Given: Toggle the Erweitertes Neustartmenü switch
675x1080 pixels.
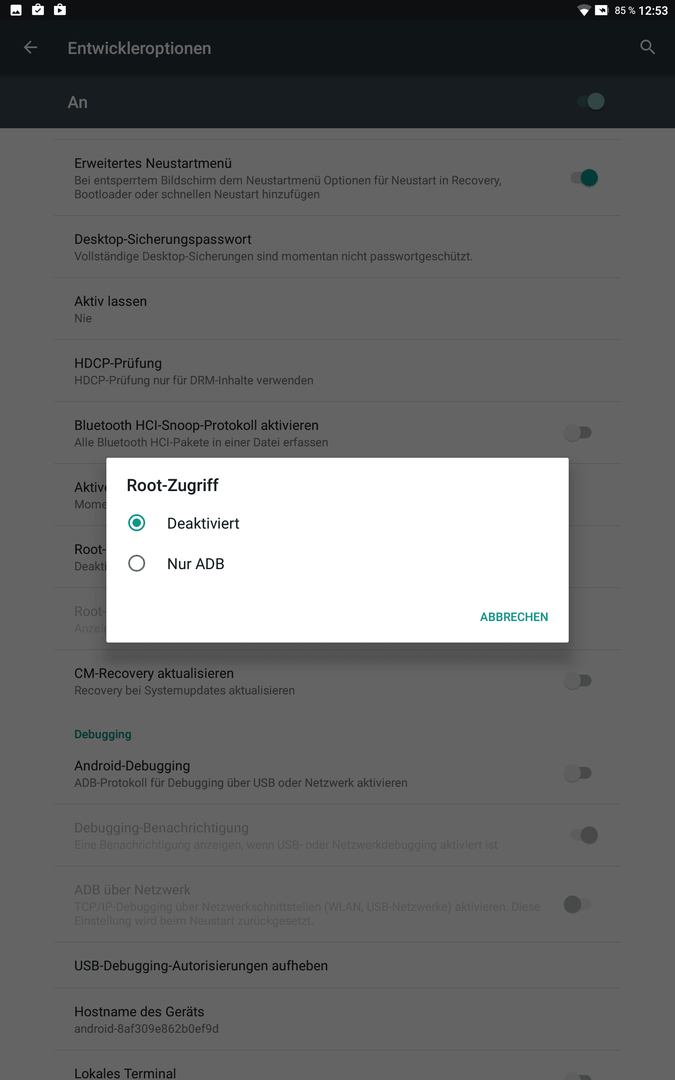Looking at the screenshot, I should (x=584, y=178).
